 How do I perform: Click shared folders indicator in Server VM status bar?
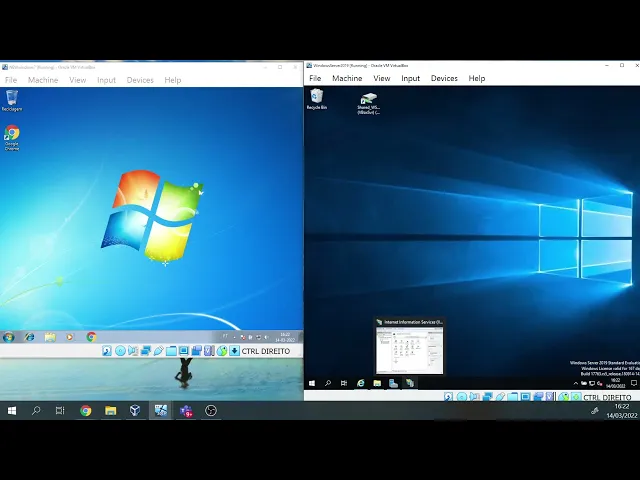[513, 397]
